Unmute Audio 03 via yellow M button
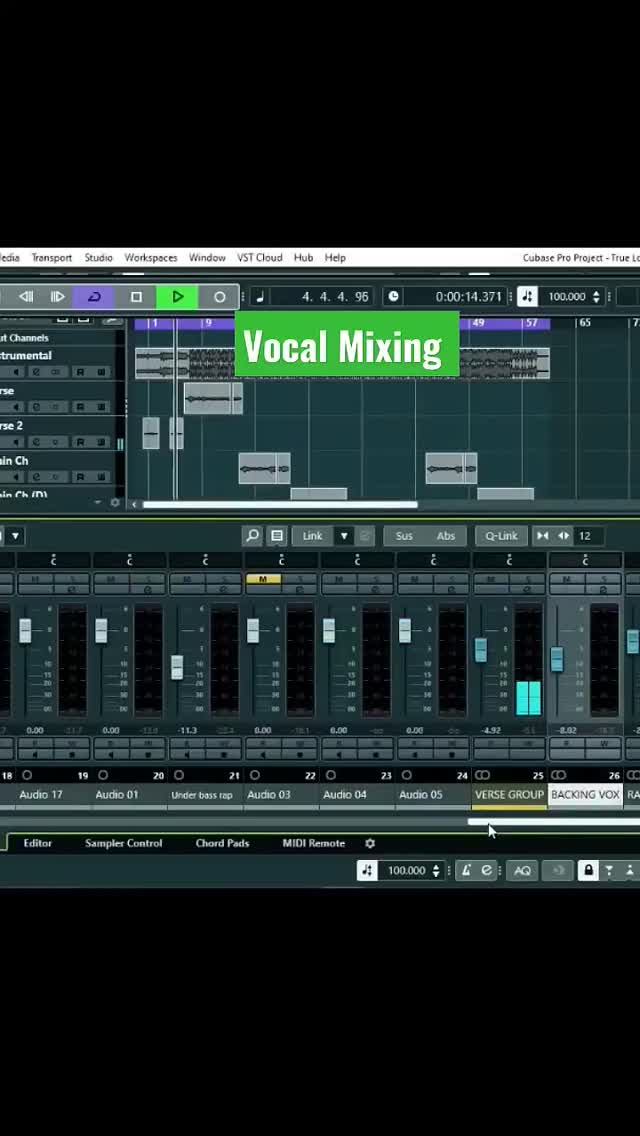 (262, 579)
